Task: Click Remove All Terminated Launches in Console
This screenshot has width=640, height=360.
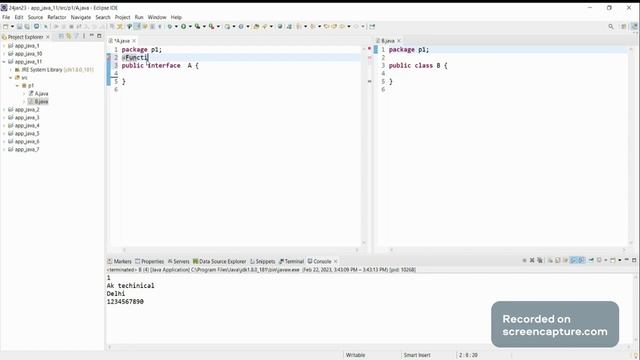Action: pos(540,260)
